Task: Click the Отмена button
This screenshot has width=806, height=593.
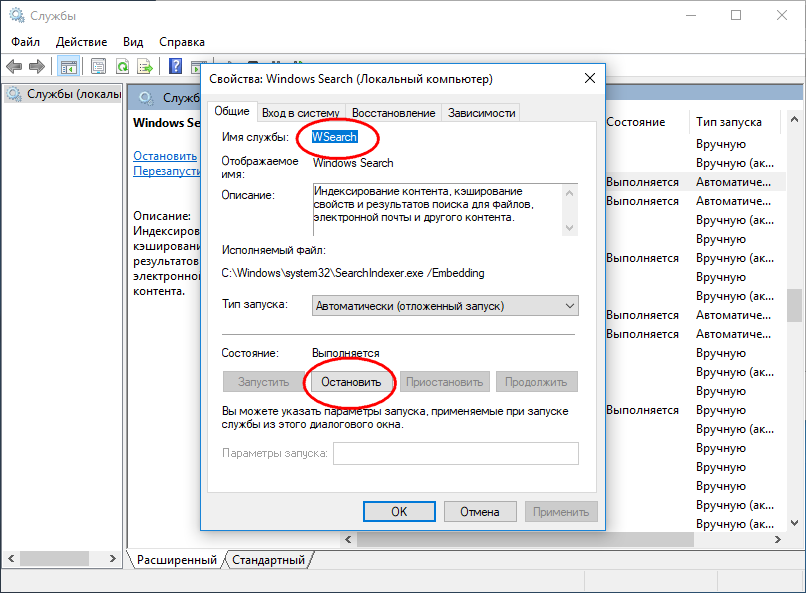Action: [480, 512]
